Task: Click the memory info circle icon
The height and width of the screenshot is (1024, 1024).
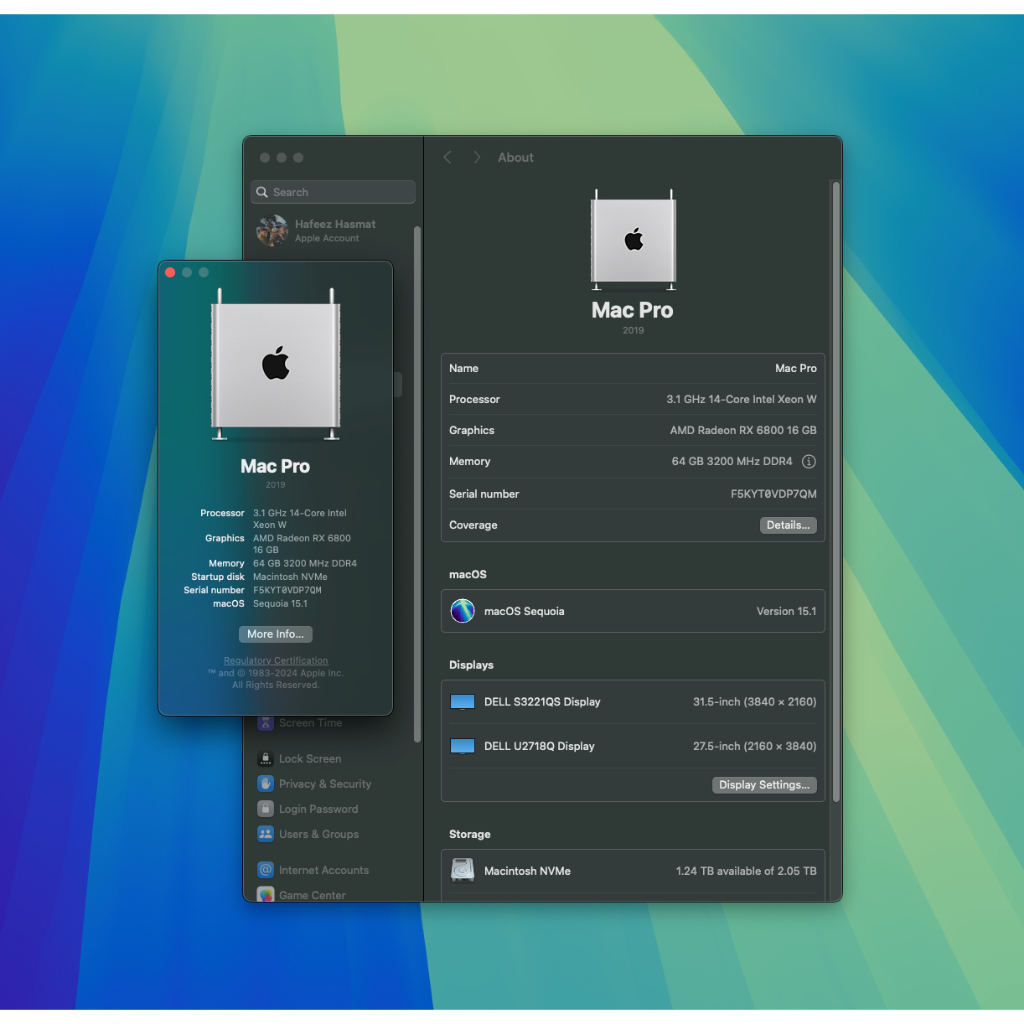Action: (x=809, y=462)
